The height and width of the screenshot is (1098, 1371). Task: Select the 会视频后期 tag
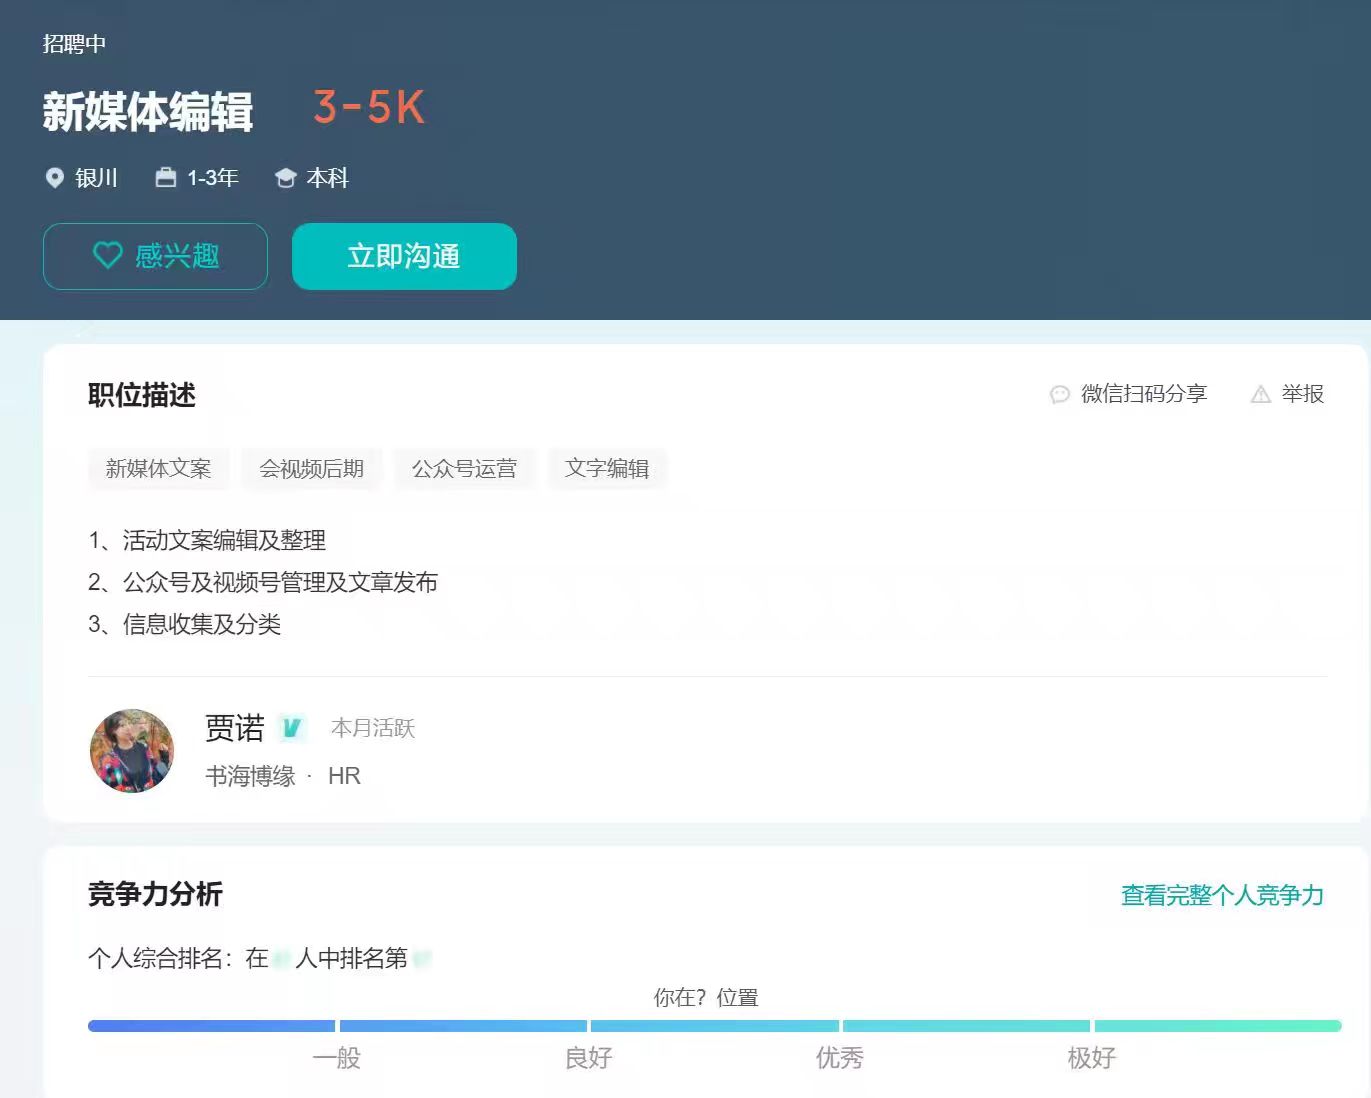pos(311,469)
